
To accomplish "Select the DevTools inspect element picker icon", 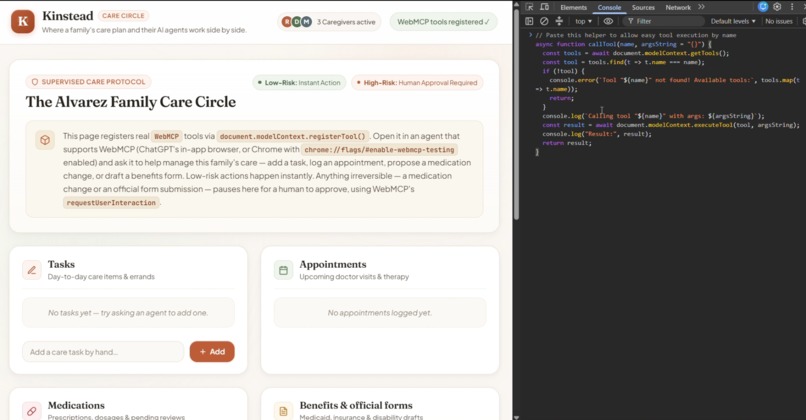I will [x=529, y=7].
